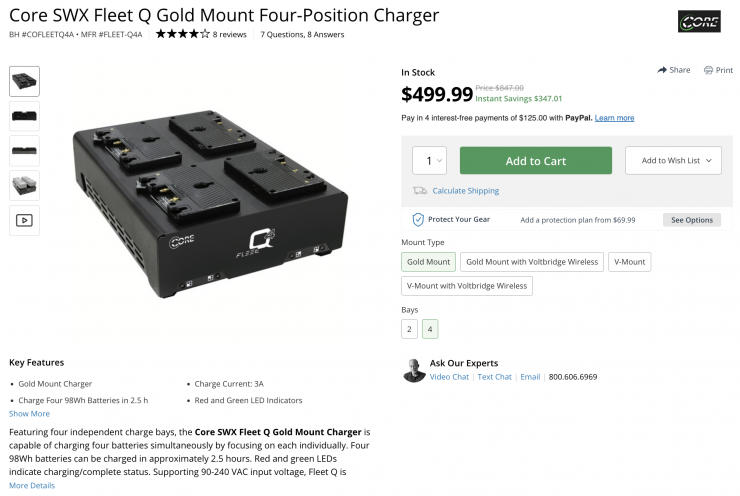Screen dimensions: 740x496
Task: Open the 8 reviews link
Action: (230, 34)
